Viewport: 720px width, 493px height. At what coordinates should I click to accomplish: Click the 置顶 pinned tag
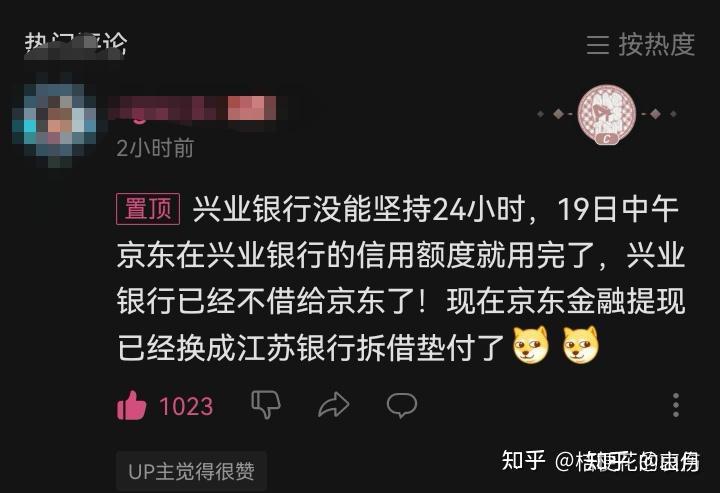(148, 209)
